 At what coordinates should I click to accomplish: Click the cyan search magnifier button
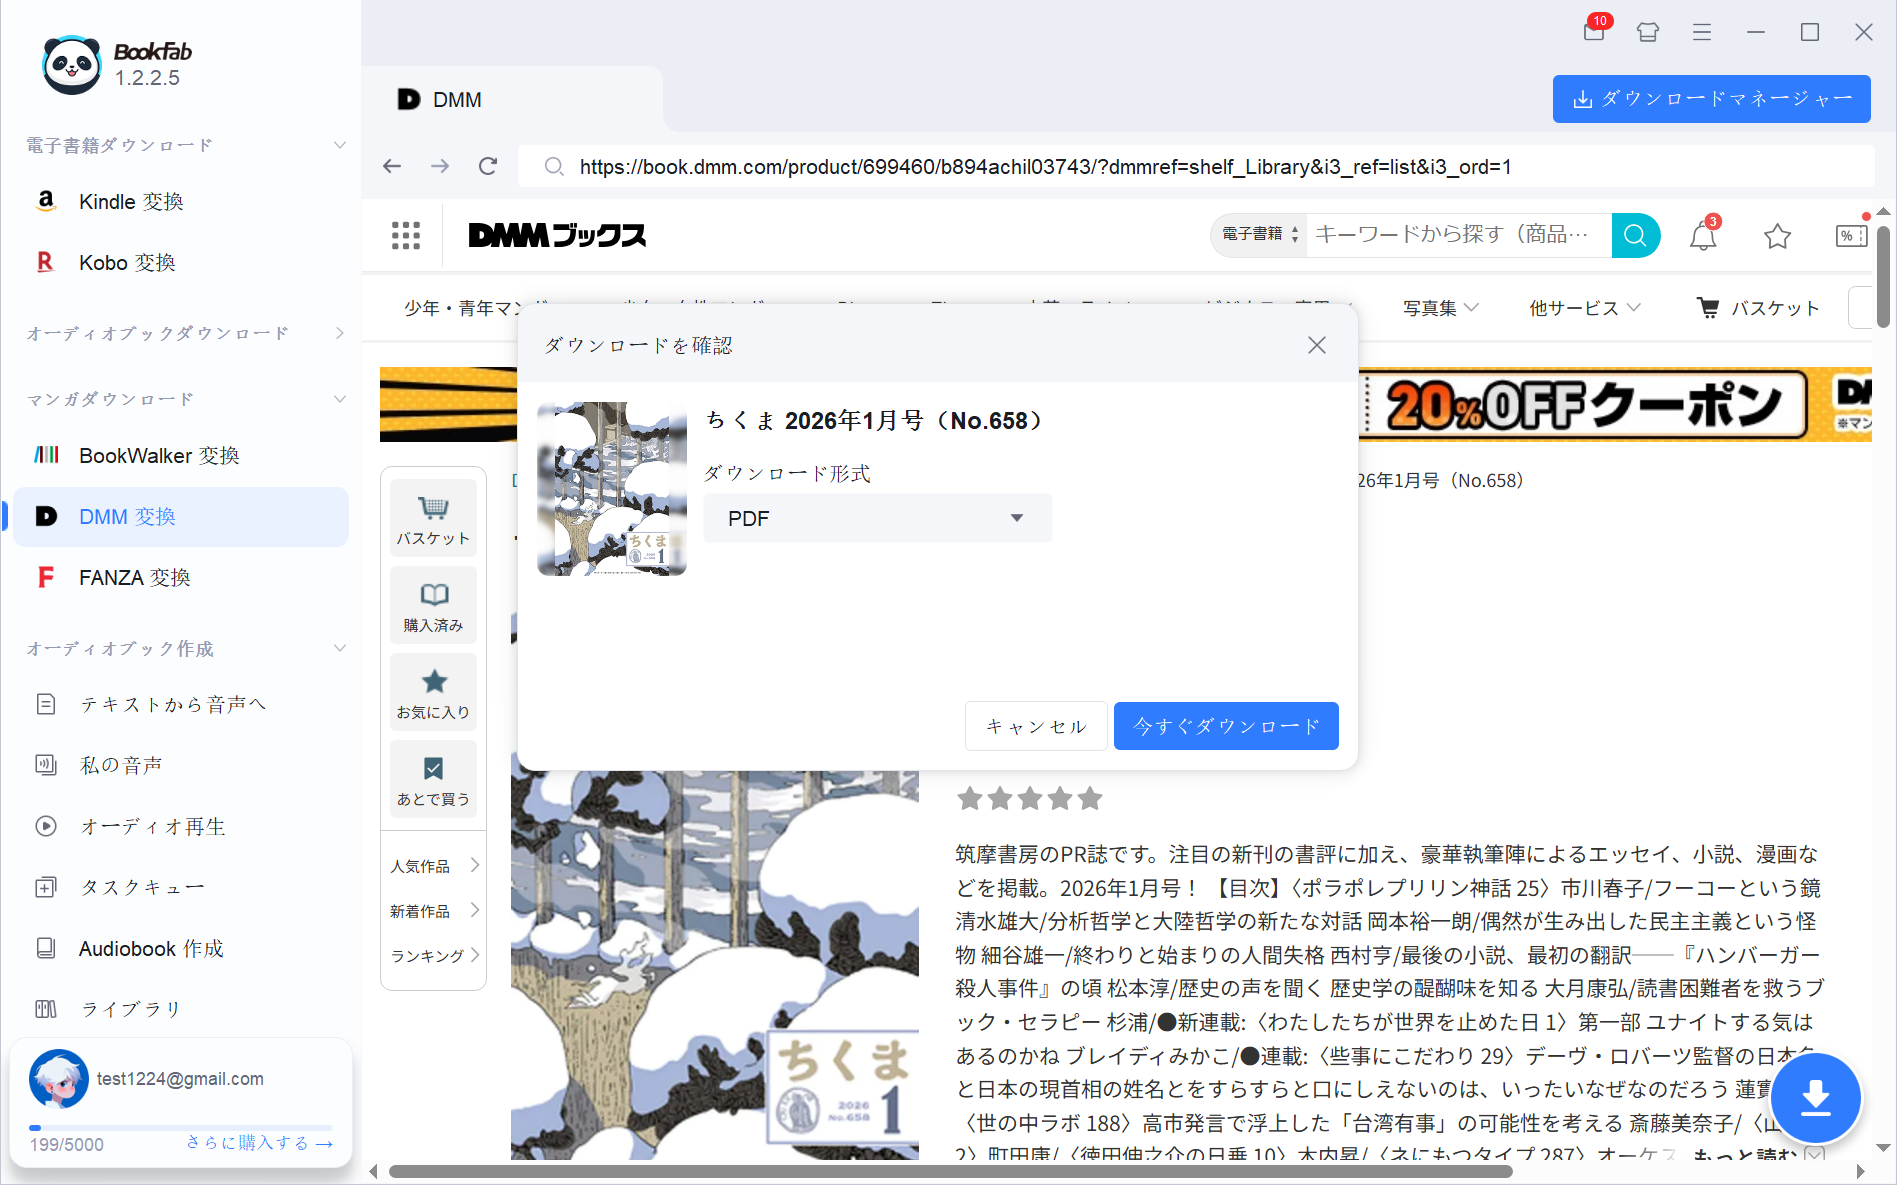(1635, 235)
